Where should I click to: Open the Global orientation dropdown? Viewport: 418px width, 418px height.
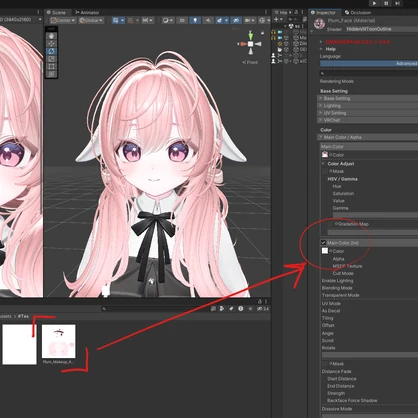(x=92, y=20)
